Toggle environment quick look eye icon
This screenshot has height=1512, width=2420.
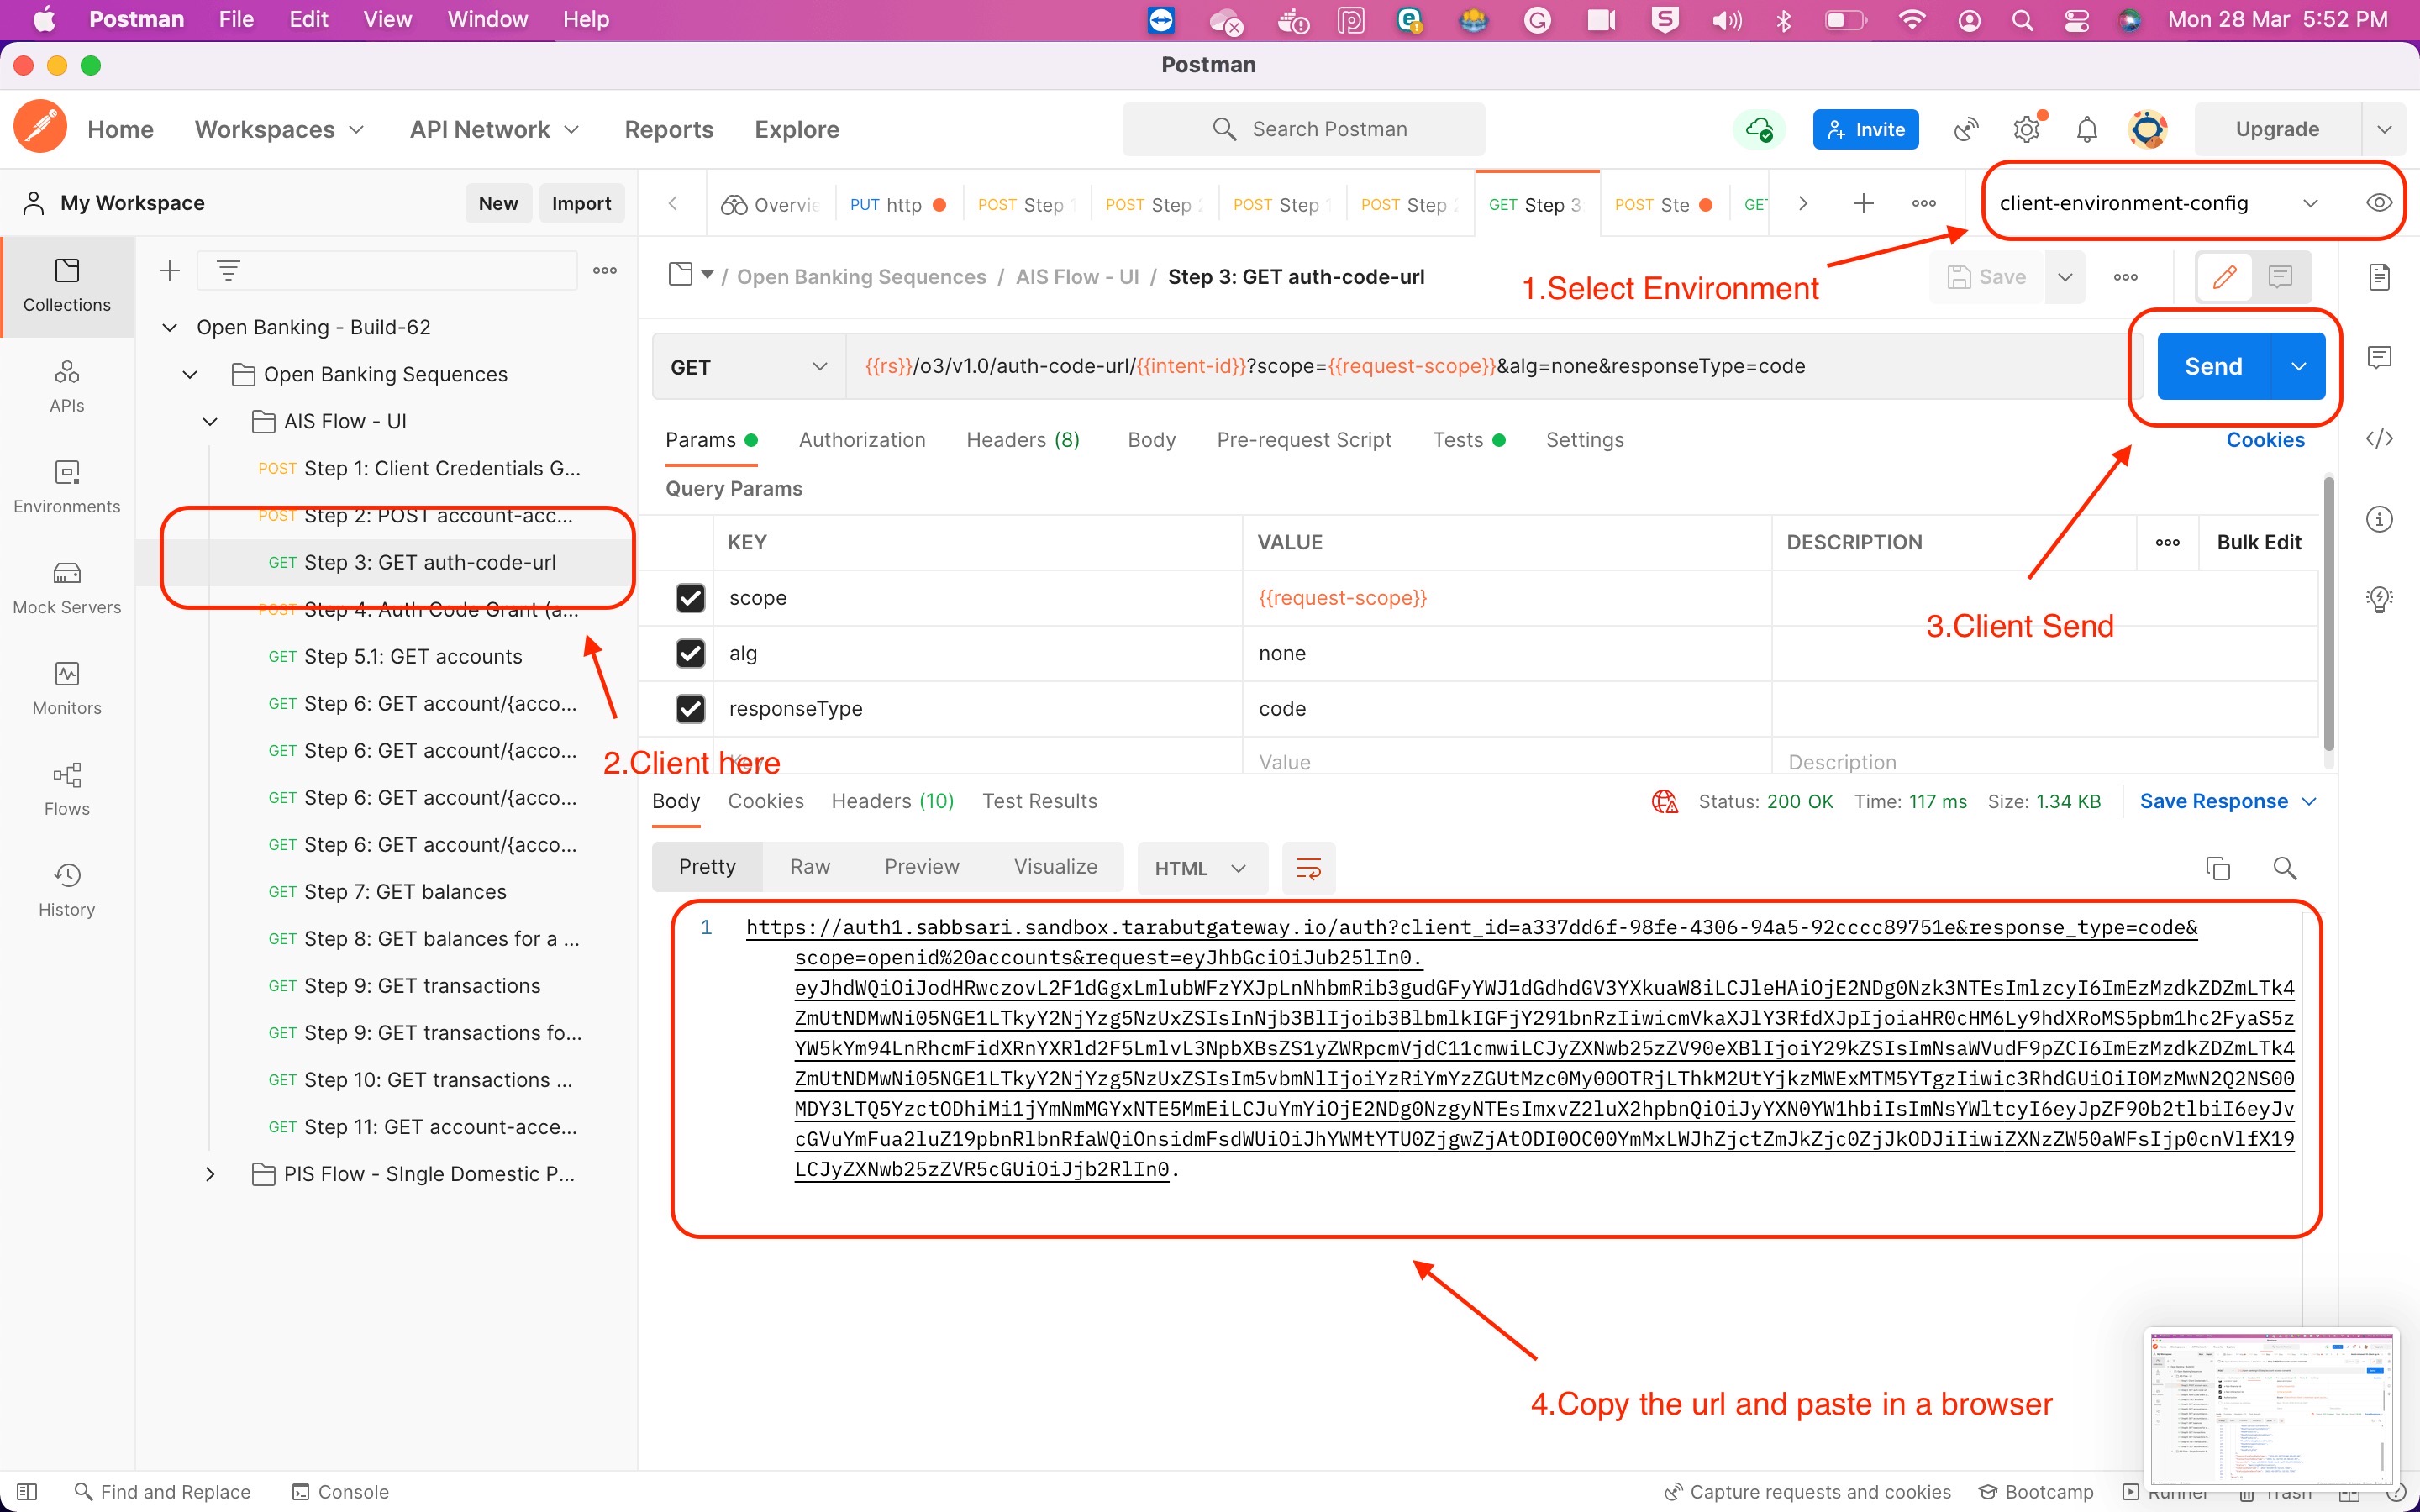point(2379,203)
